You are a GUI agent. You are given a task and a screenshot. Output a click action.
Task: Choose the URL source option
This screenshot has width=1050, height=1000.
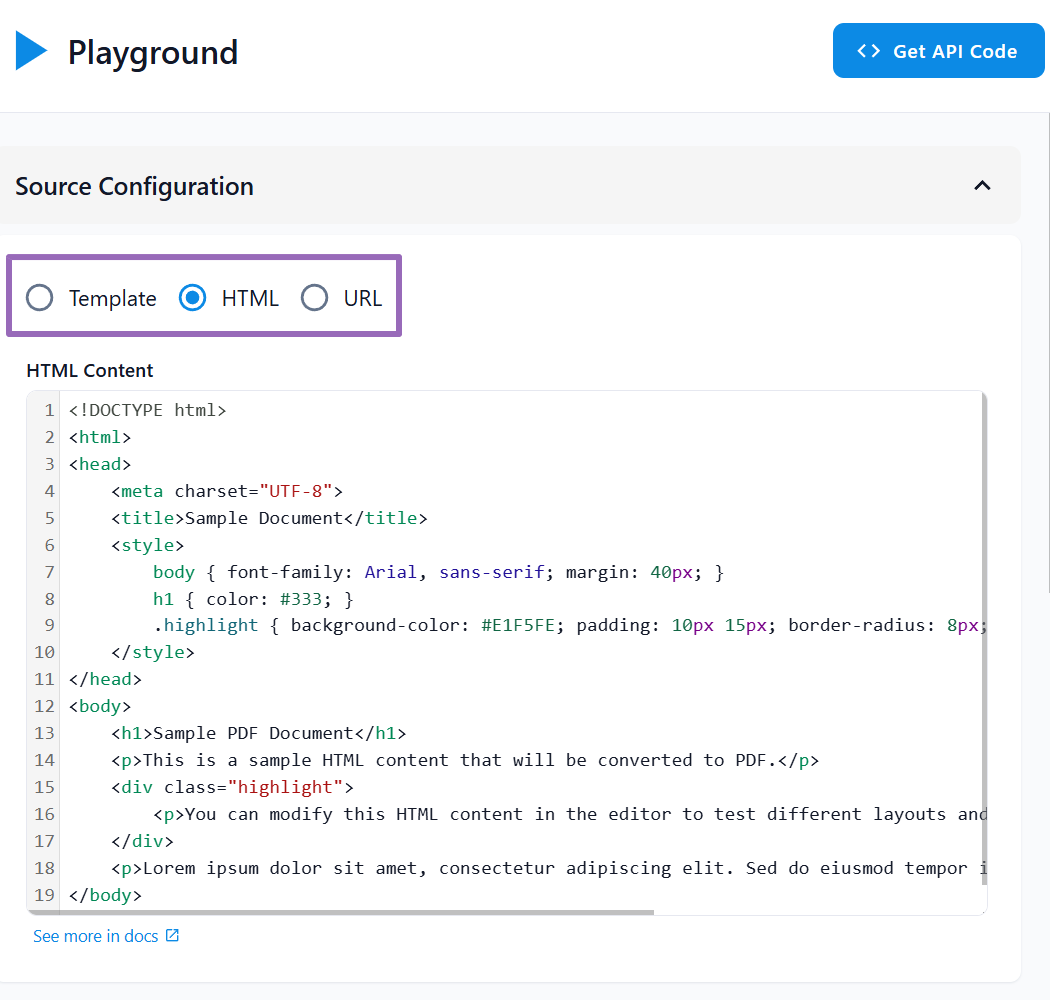click(x=315, y=297)
